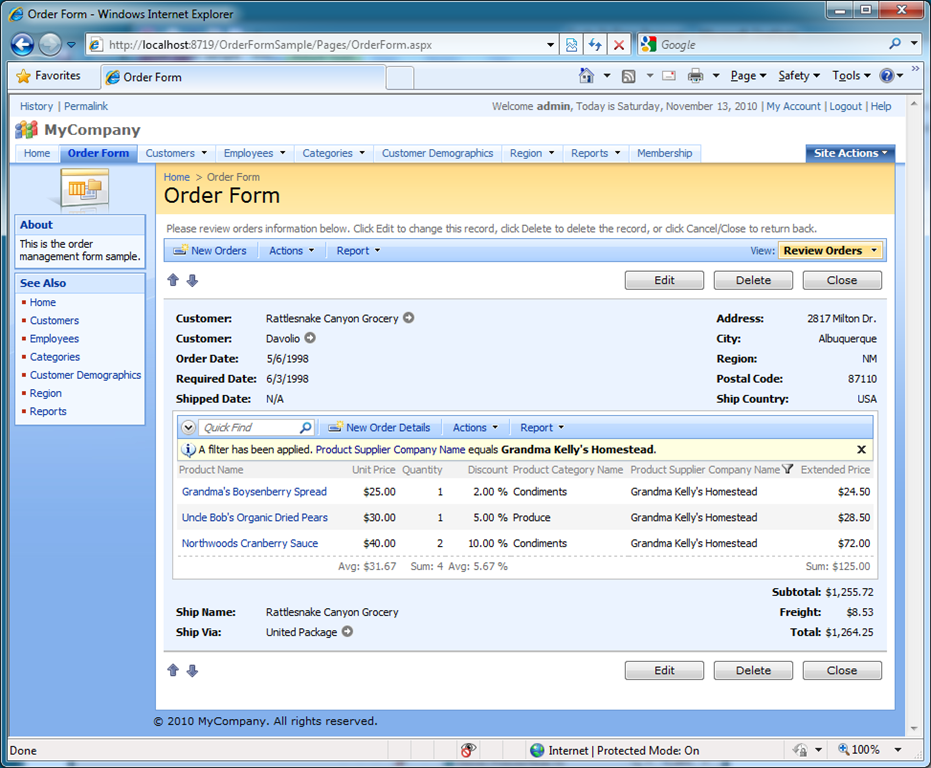Click the blue Help question mark icon

[x=887, y=75]
